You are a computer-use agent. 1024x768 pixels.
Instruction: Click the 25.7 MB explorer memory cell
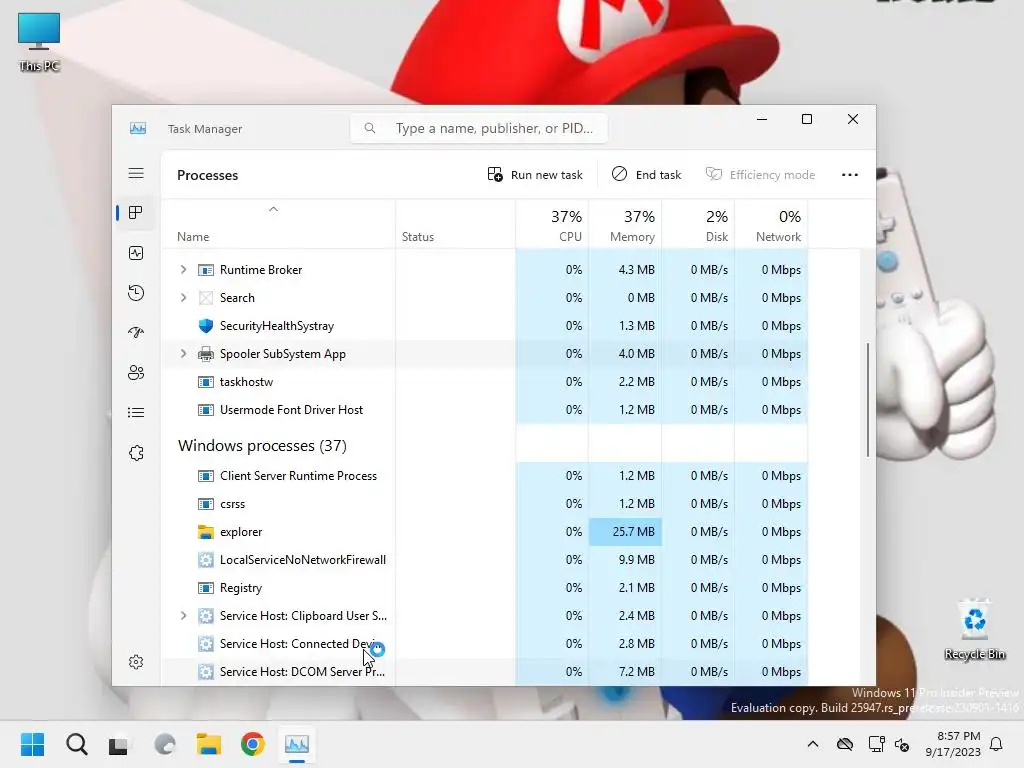pos(626,532)
